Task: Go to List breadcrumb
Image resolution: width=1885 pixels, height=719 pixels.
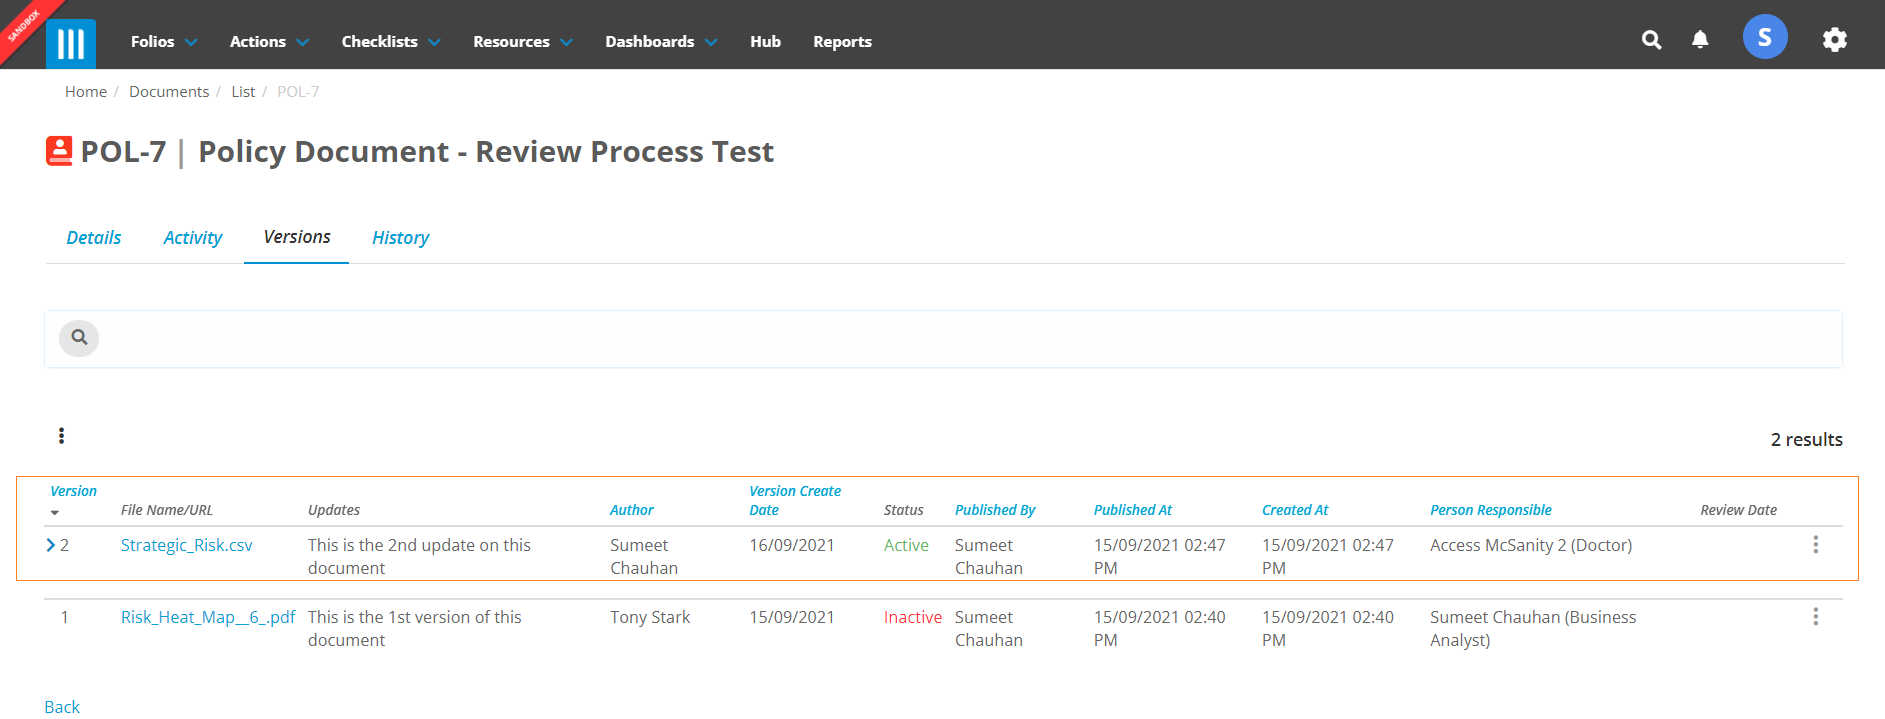Action: (x=243, y=92)
